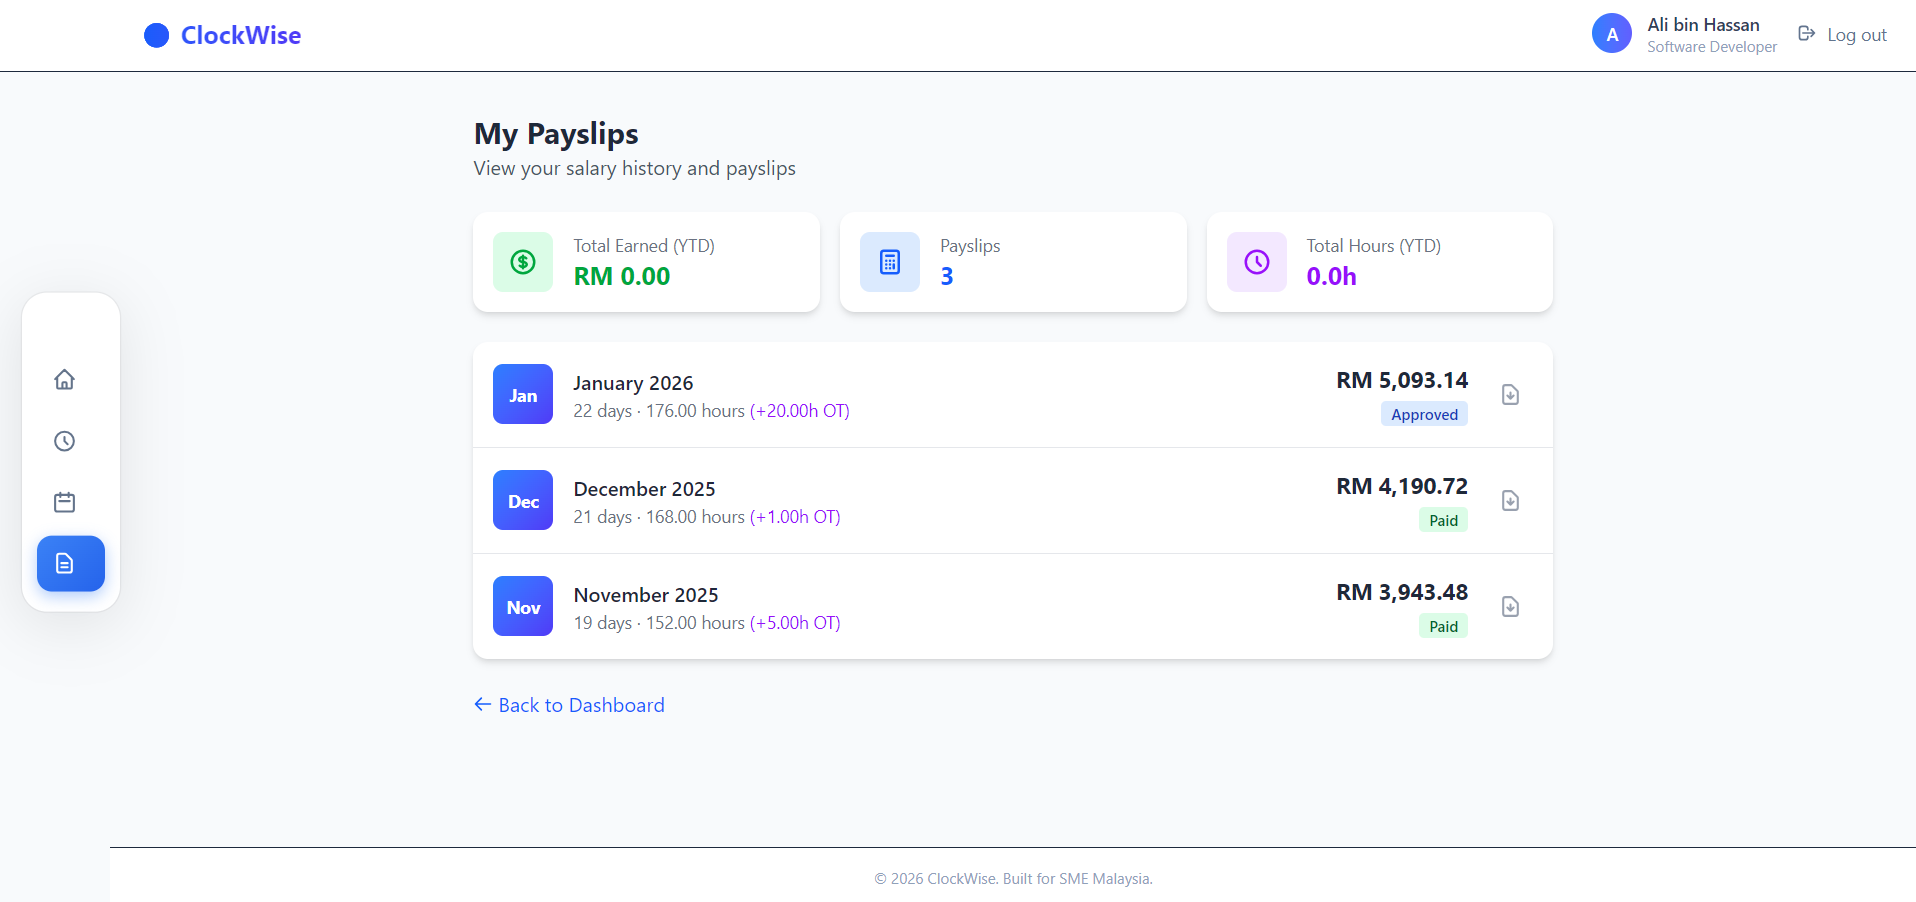The image size is (1916, 902).
Task: Click the clock icon in sidebar
Action: tap(65, 441)
